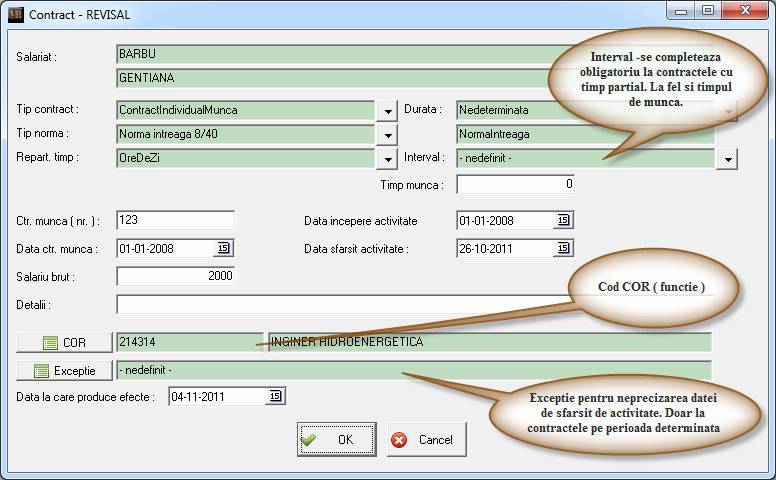Viewport: 776px width, 480px height.
Task: Expand the Tip contract dropdown
Action: point(388,110)
